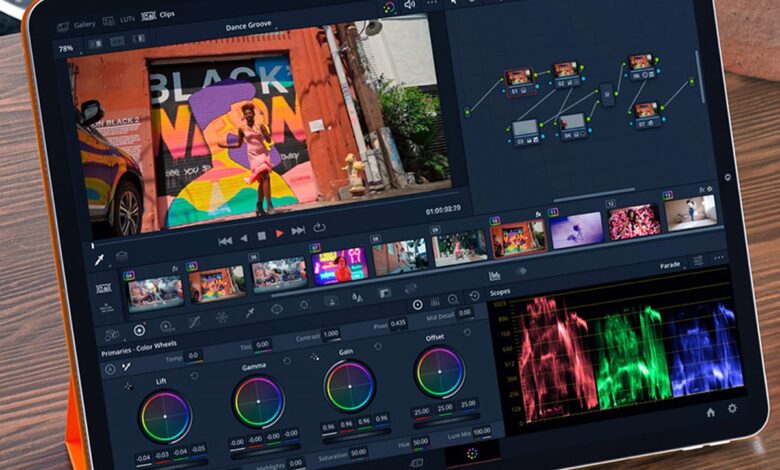The width and height of the screenshot is (780, 470).
Task: Select the highlighted clip thumbnail 10
Action: pyautogui.click(x=518, y=238)
